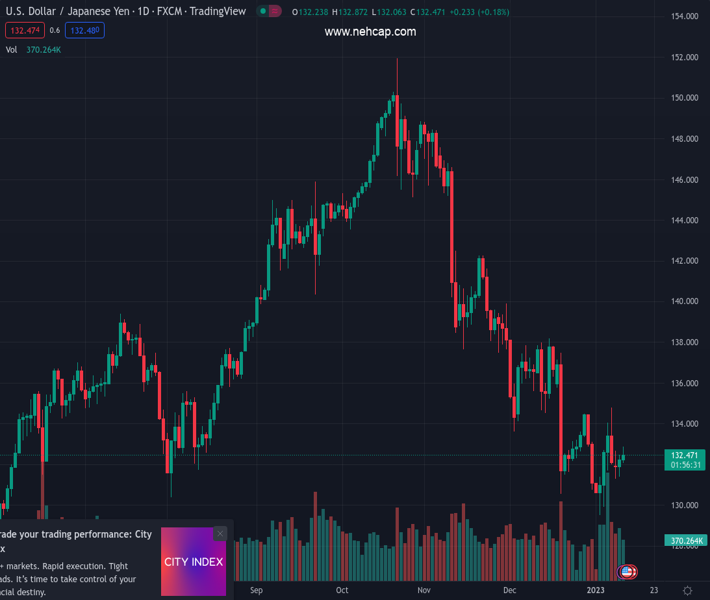Click the www.nehcap.com watermark text
Screen dimensions: 710x600
pyautogui.click(x=370, y=32)
